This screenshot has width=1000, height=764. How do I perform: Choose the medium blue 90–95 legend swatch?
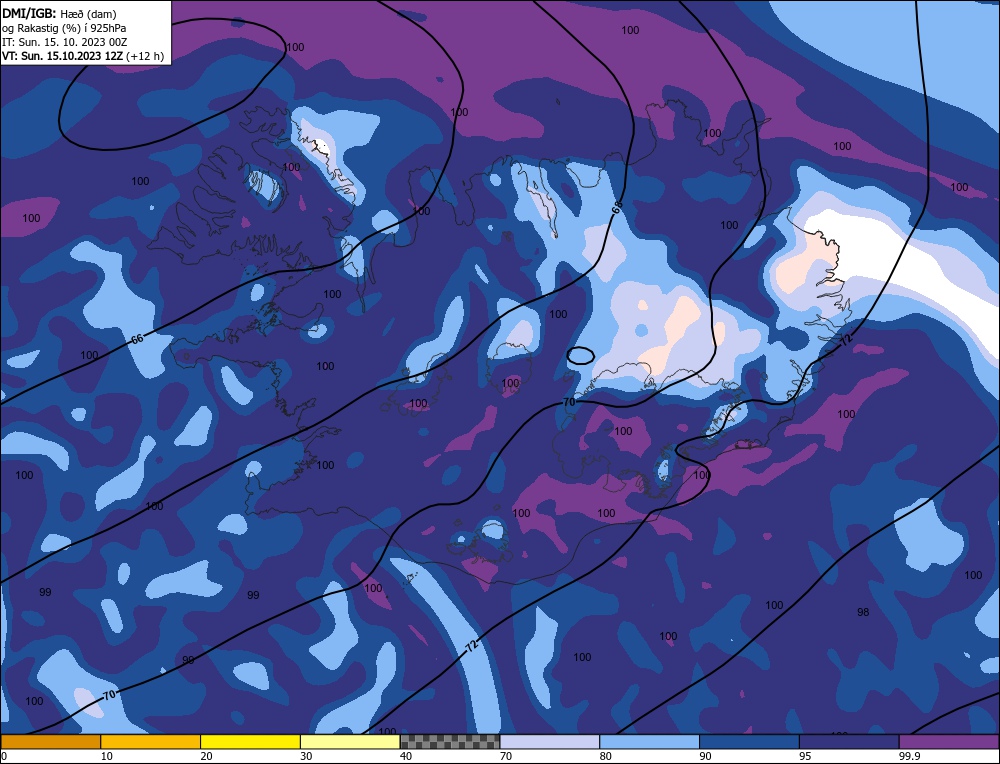(749, 742)
